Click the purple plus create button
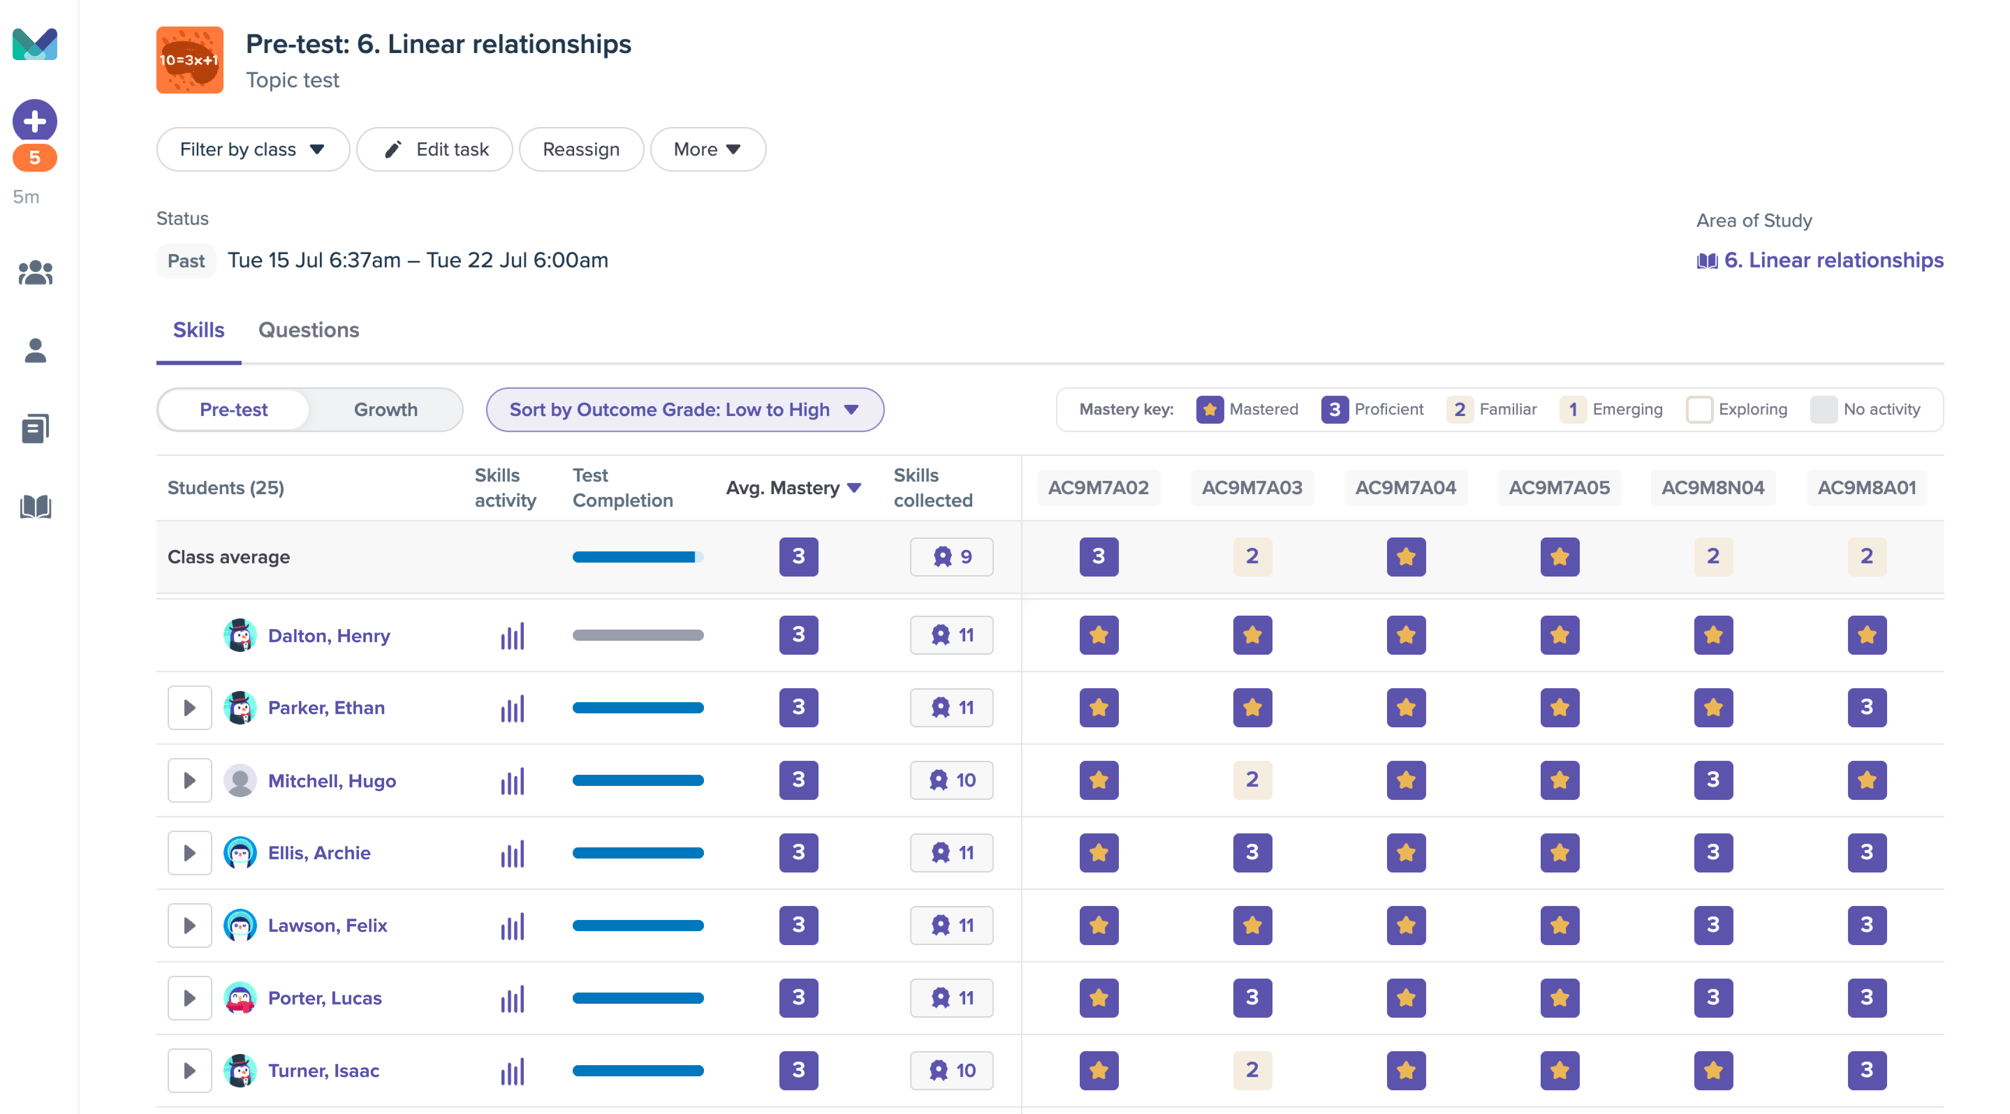 [x=34, y=120]
